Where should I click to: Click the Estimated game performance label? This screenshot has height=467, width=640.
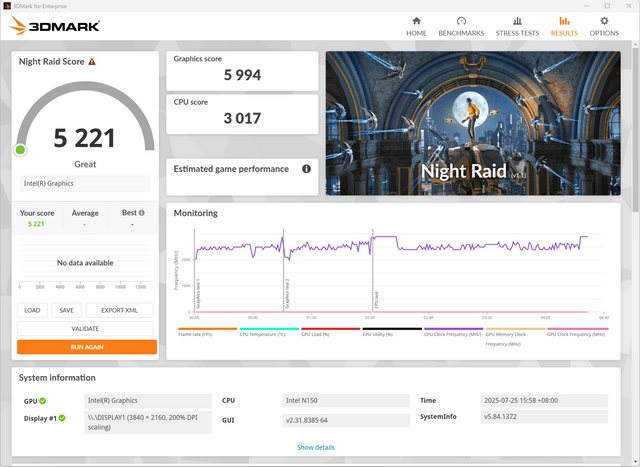[x=231, y=169]
